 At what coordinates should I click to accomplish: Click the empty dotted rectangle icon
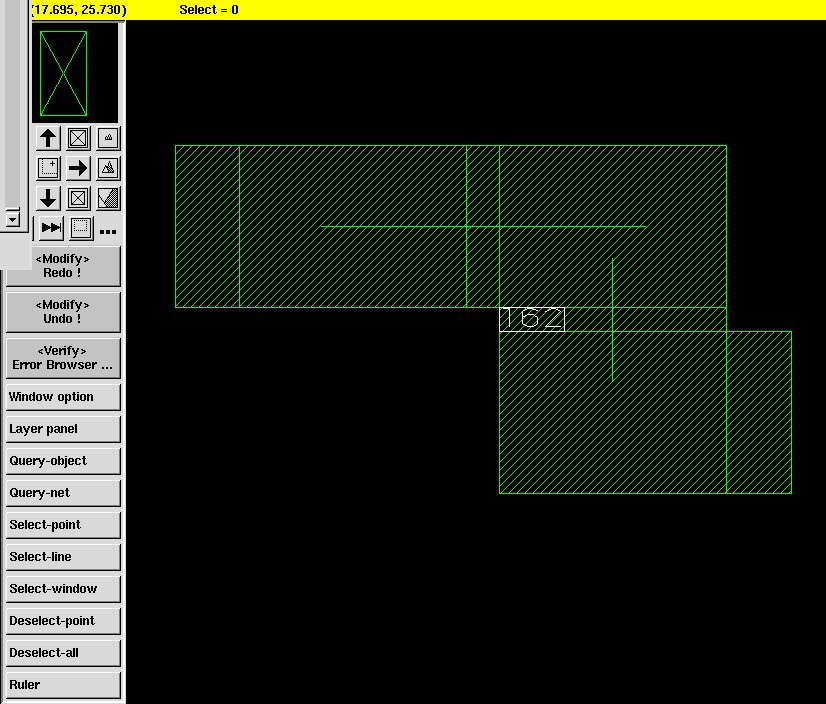[x=81, y=228]
